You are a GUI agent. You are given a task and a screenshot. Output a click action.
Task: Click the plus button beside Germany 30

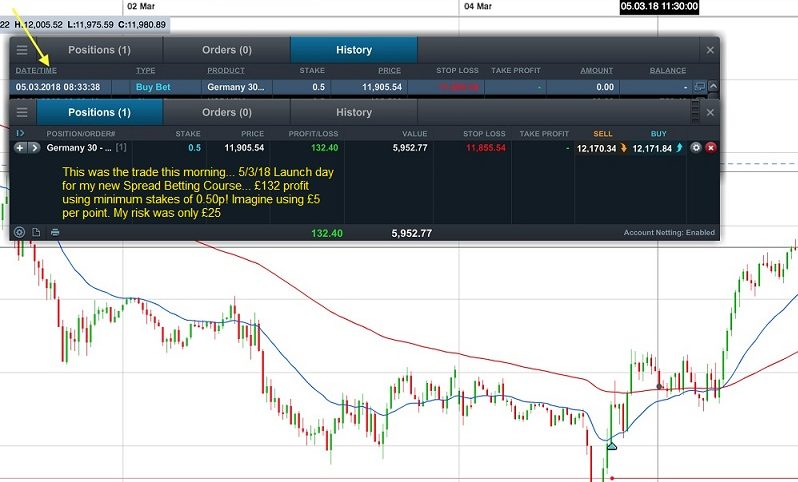pos(20,148)
